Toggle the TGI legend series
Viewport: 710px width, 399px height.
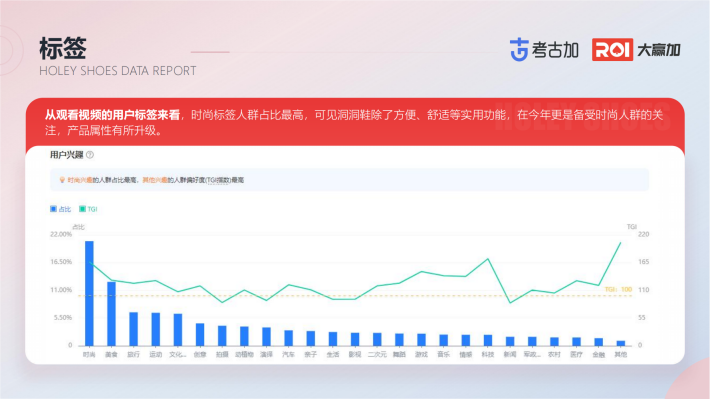(x=88, y=209)
